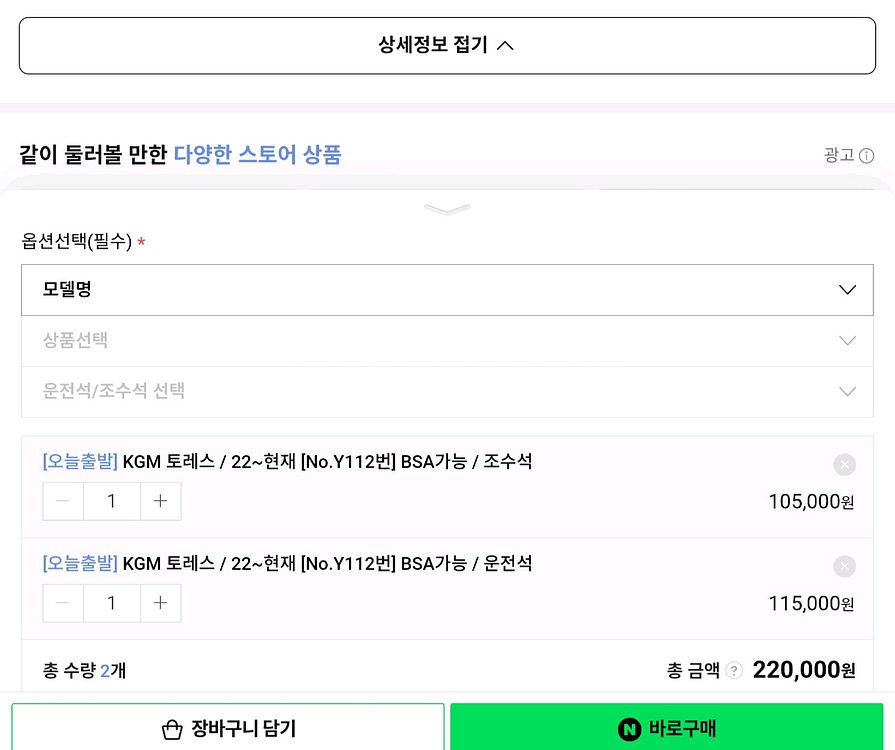This screenshot has height=750, width=895.
Task: Decrease quantity of the 조수석 item
Action: click(63, 501)
